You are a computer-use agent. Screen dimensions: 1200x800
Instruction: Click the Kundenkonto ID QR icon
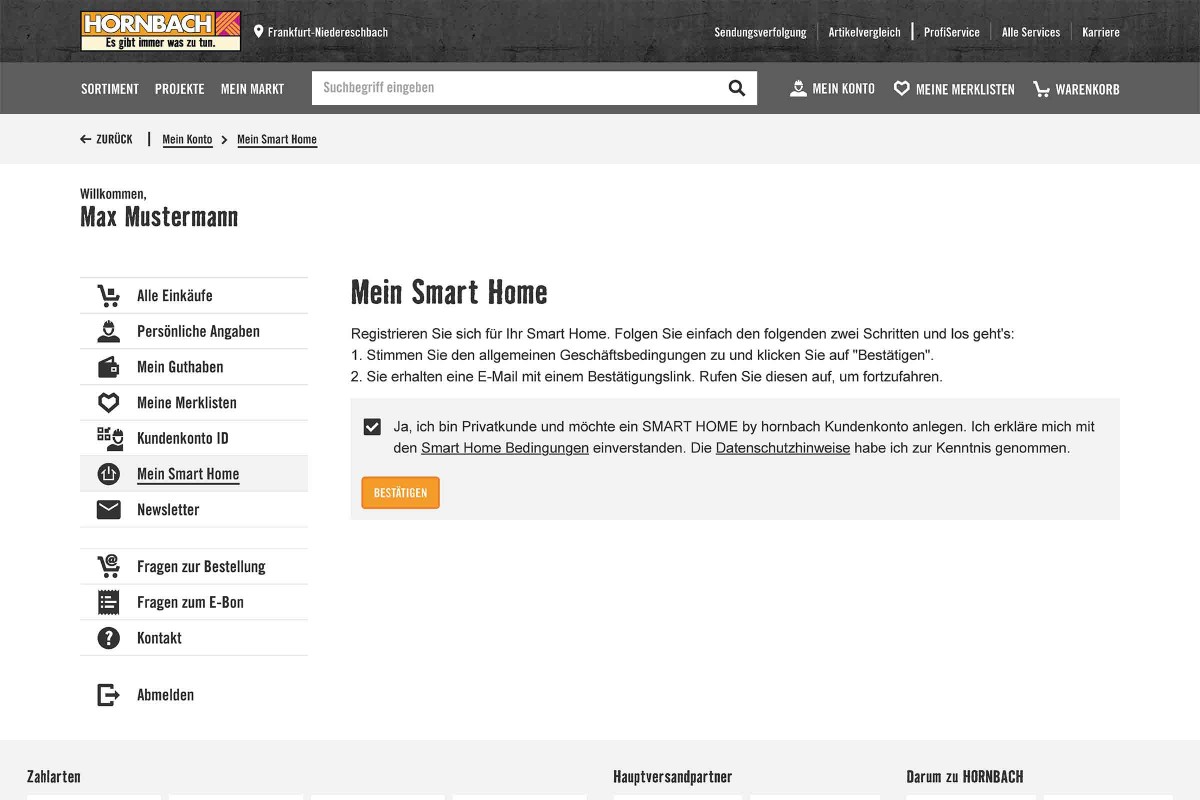click(109, 438)
